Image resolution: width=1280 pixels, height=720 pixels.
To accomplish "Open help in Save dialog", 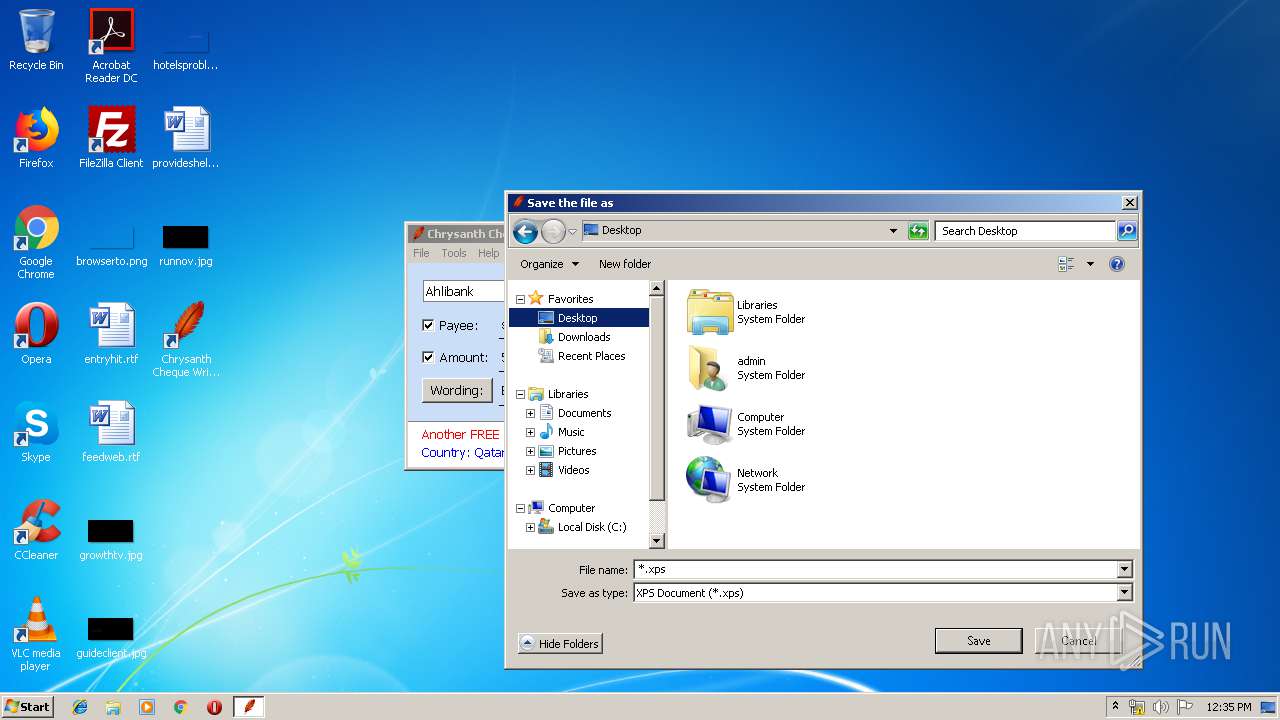I will (1117, 264).
